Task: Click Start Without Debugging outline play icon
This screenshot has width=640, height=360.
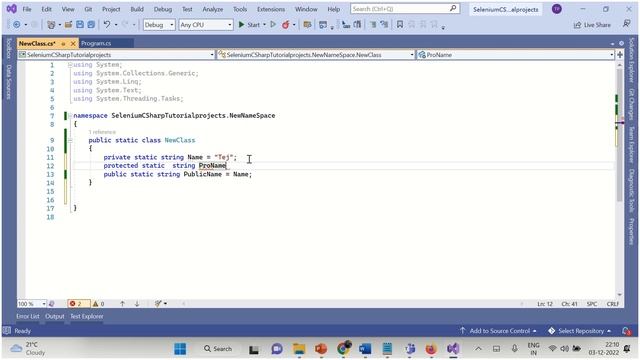Action: (273, 25)
